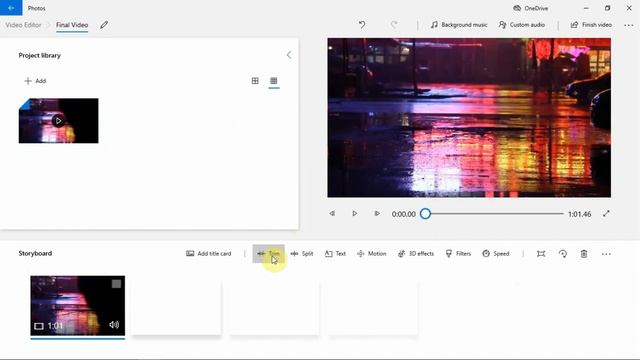
Task: Delete the selected clip with trash icon
Action: [x=584, y=254]
